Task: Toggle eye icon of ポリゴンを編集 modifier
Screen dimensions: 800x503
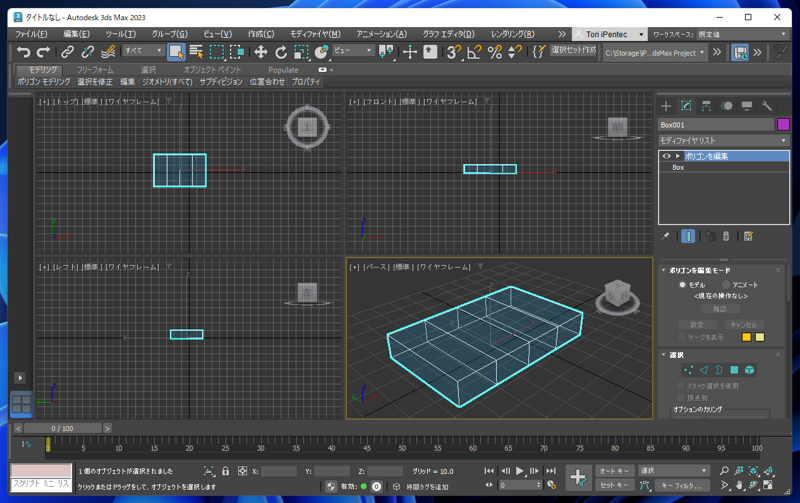Action: click(667, 156)
